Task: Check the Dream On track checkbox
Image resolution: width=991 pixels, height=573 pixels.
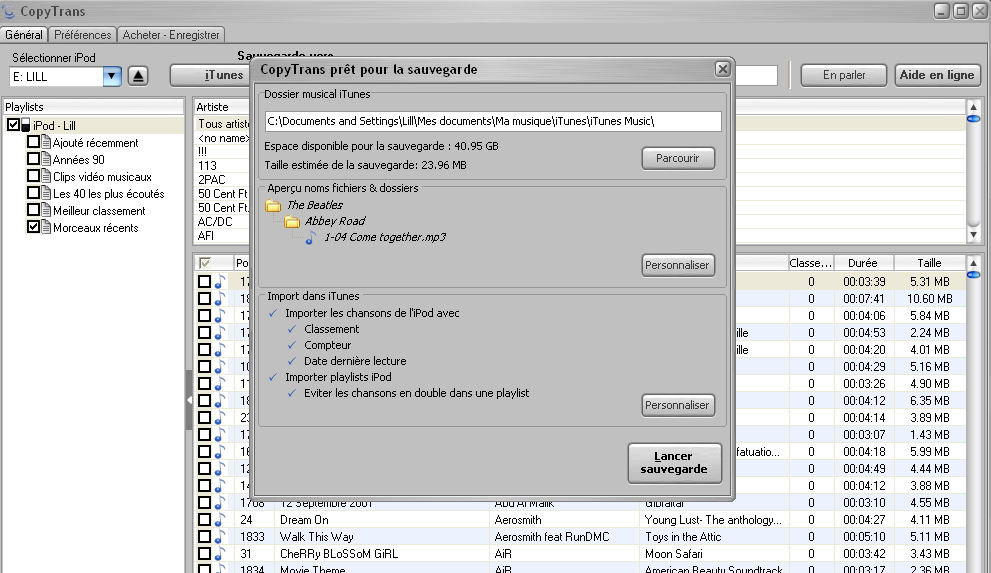Action: (204, 520)
